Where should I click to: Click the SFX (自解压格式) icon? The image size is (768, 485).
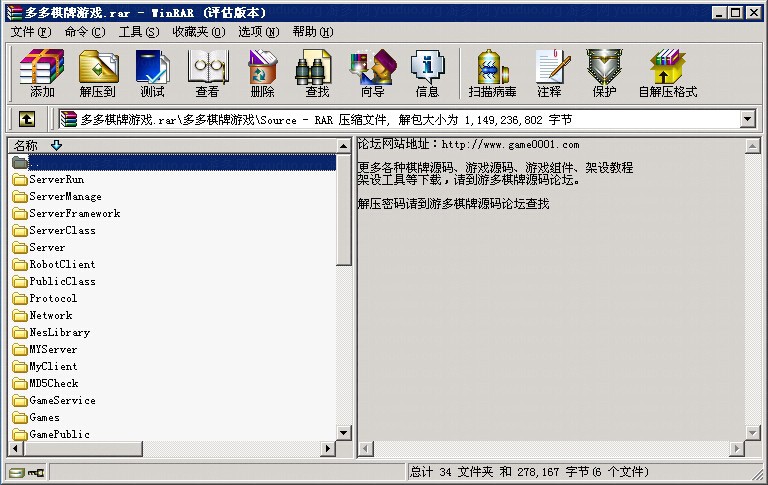[668, 73]
